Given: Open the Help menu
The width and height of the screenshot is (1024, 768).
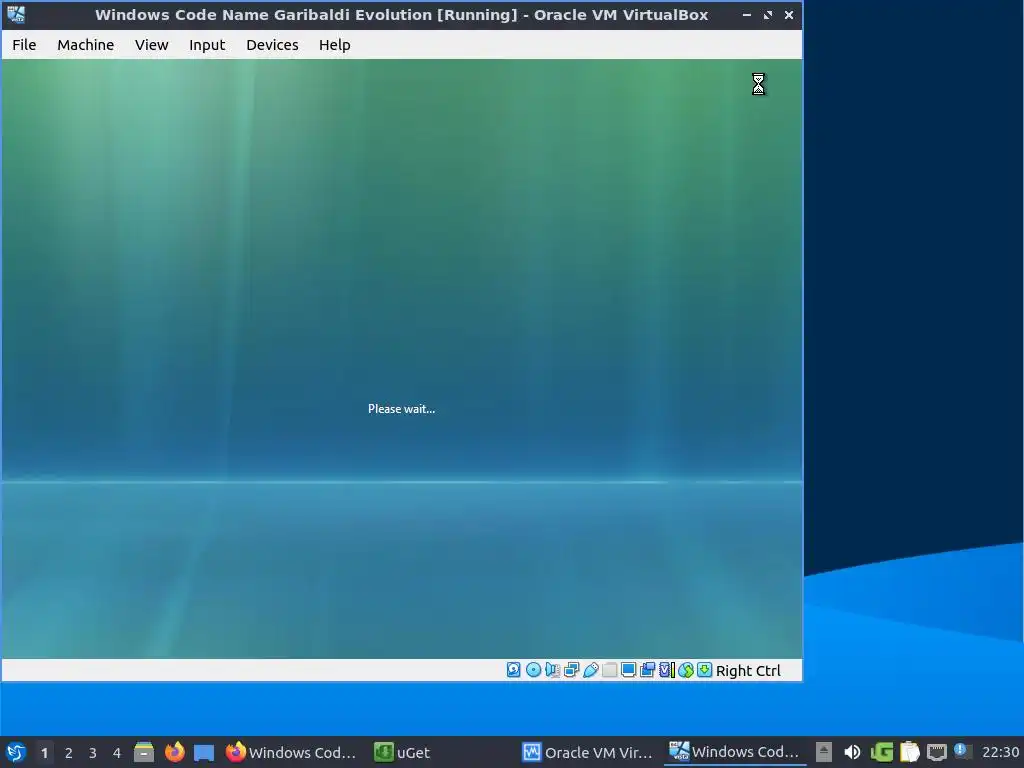Looking at the screenshot, I should [x=334, y=45].
